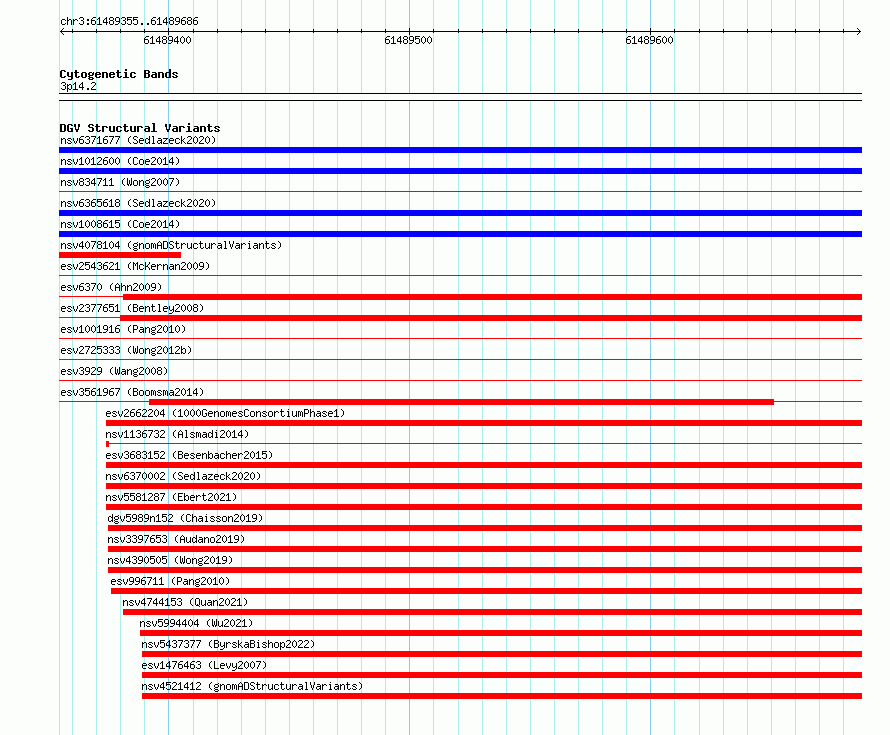This screenshot has width=890, height=735.
Task: Click the red bar under esv2377651
Action: click(x=491, y=318)
